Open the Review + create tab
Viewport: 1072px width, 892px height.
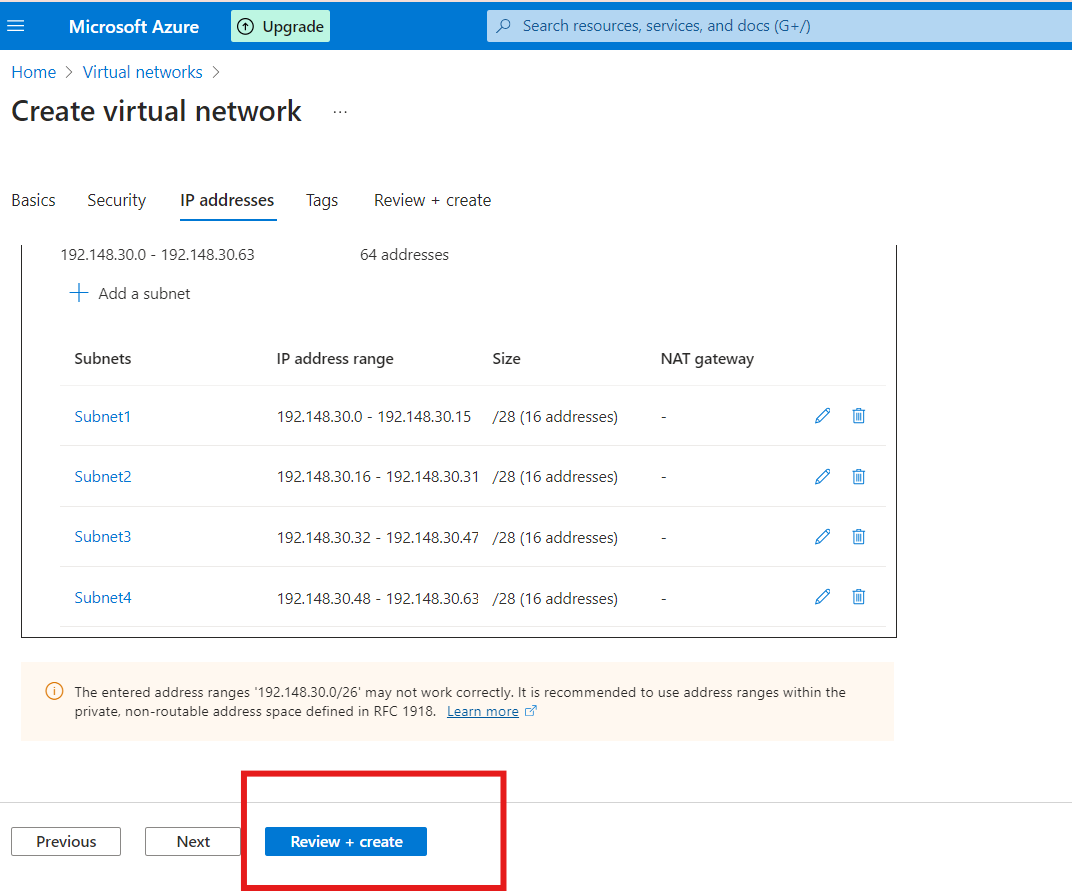pyautogui.click(x=432, y=200)
